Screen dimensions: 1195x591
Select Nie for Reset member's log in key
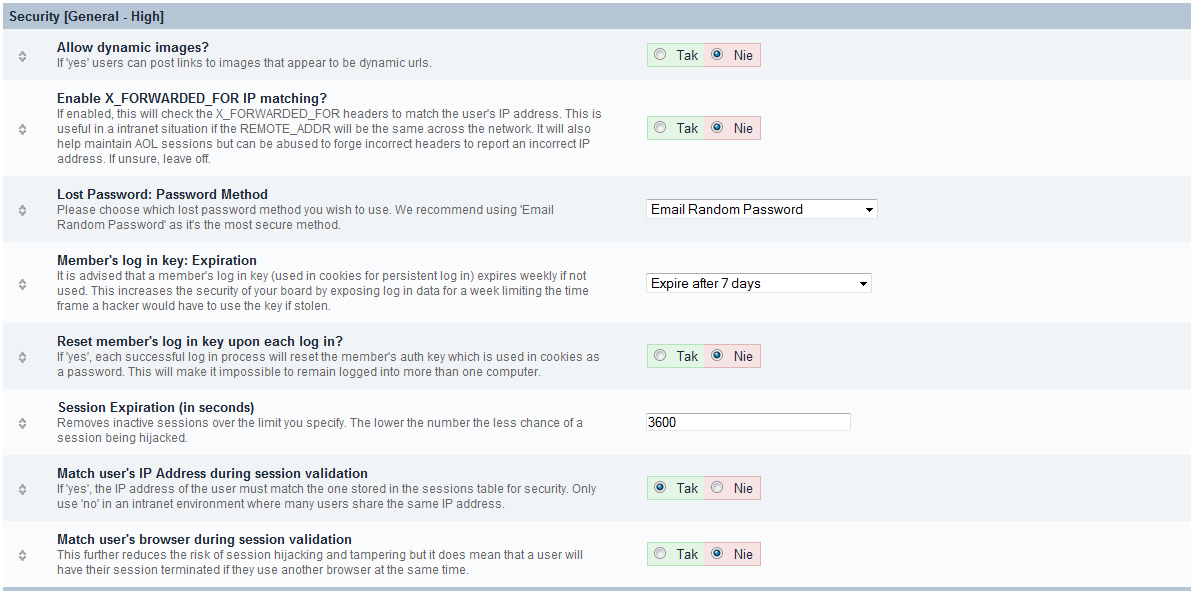tap(717, 356)
